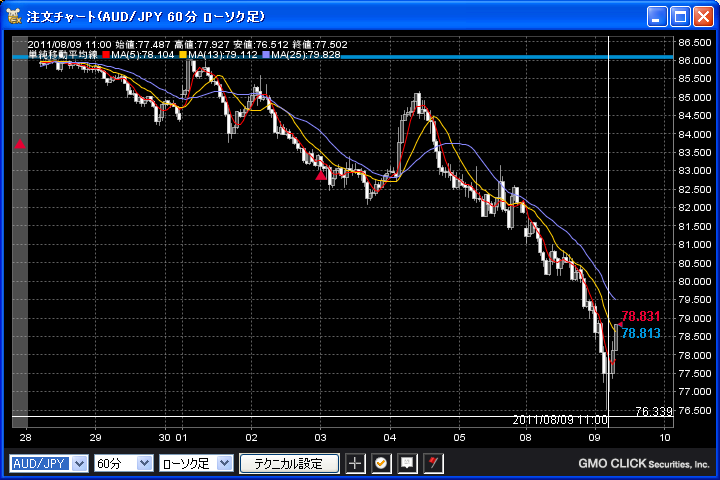Viewport: 720px width, 480px height.
Task: Click the red triangle marker near 03
Action: (x=320, y=176)
